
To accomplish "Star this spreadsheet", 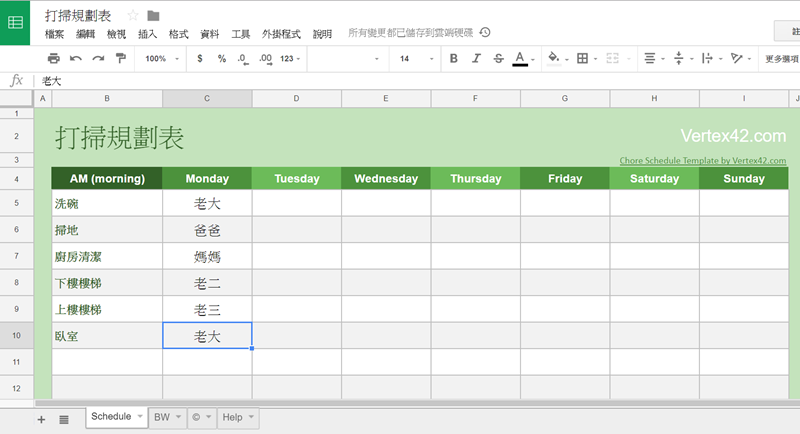I will tap(133, 15).
